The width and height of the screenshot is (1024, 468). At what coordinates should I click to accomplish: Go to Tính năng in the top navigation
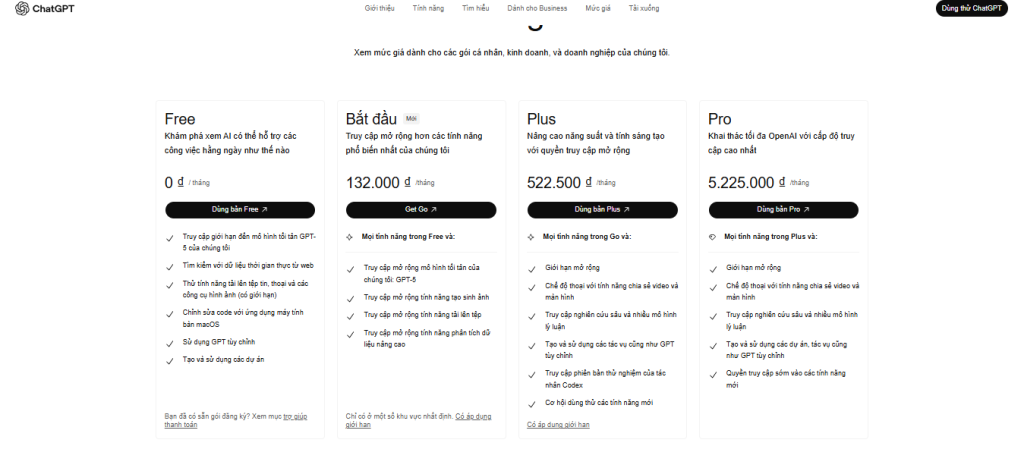pos(427,8)
